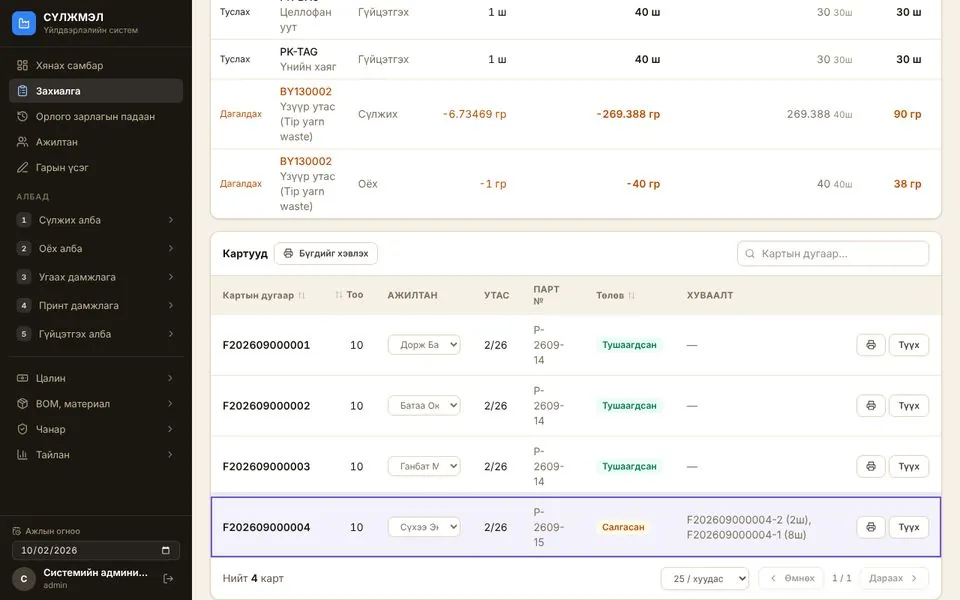
Task: Sort cards by Төлөв column
Action: [x=615, y=295]
